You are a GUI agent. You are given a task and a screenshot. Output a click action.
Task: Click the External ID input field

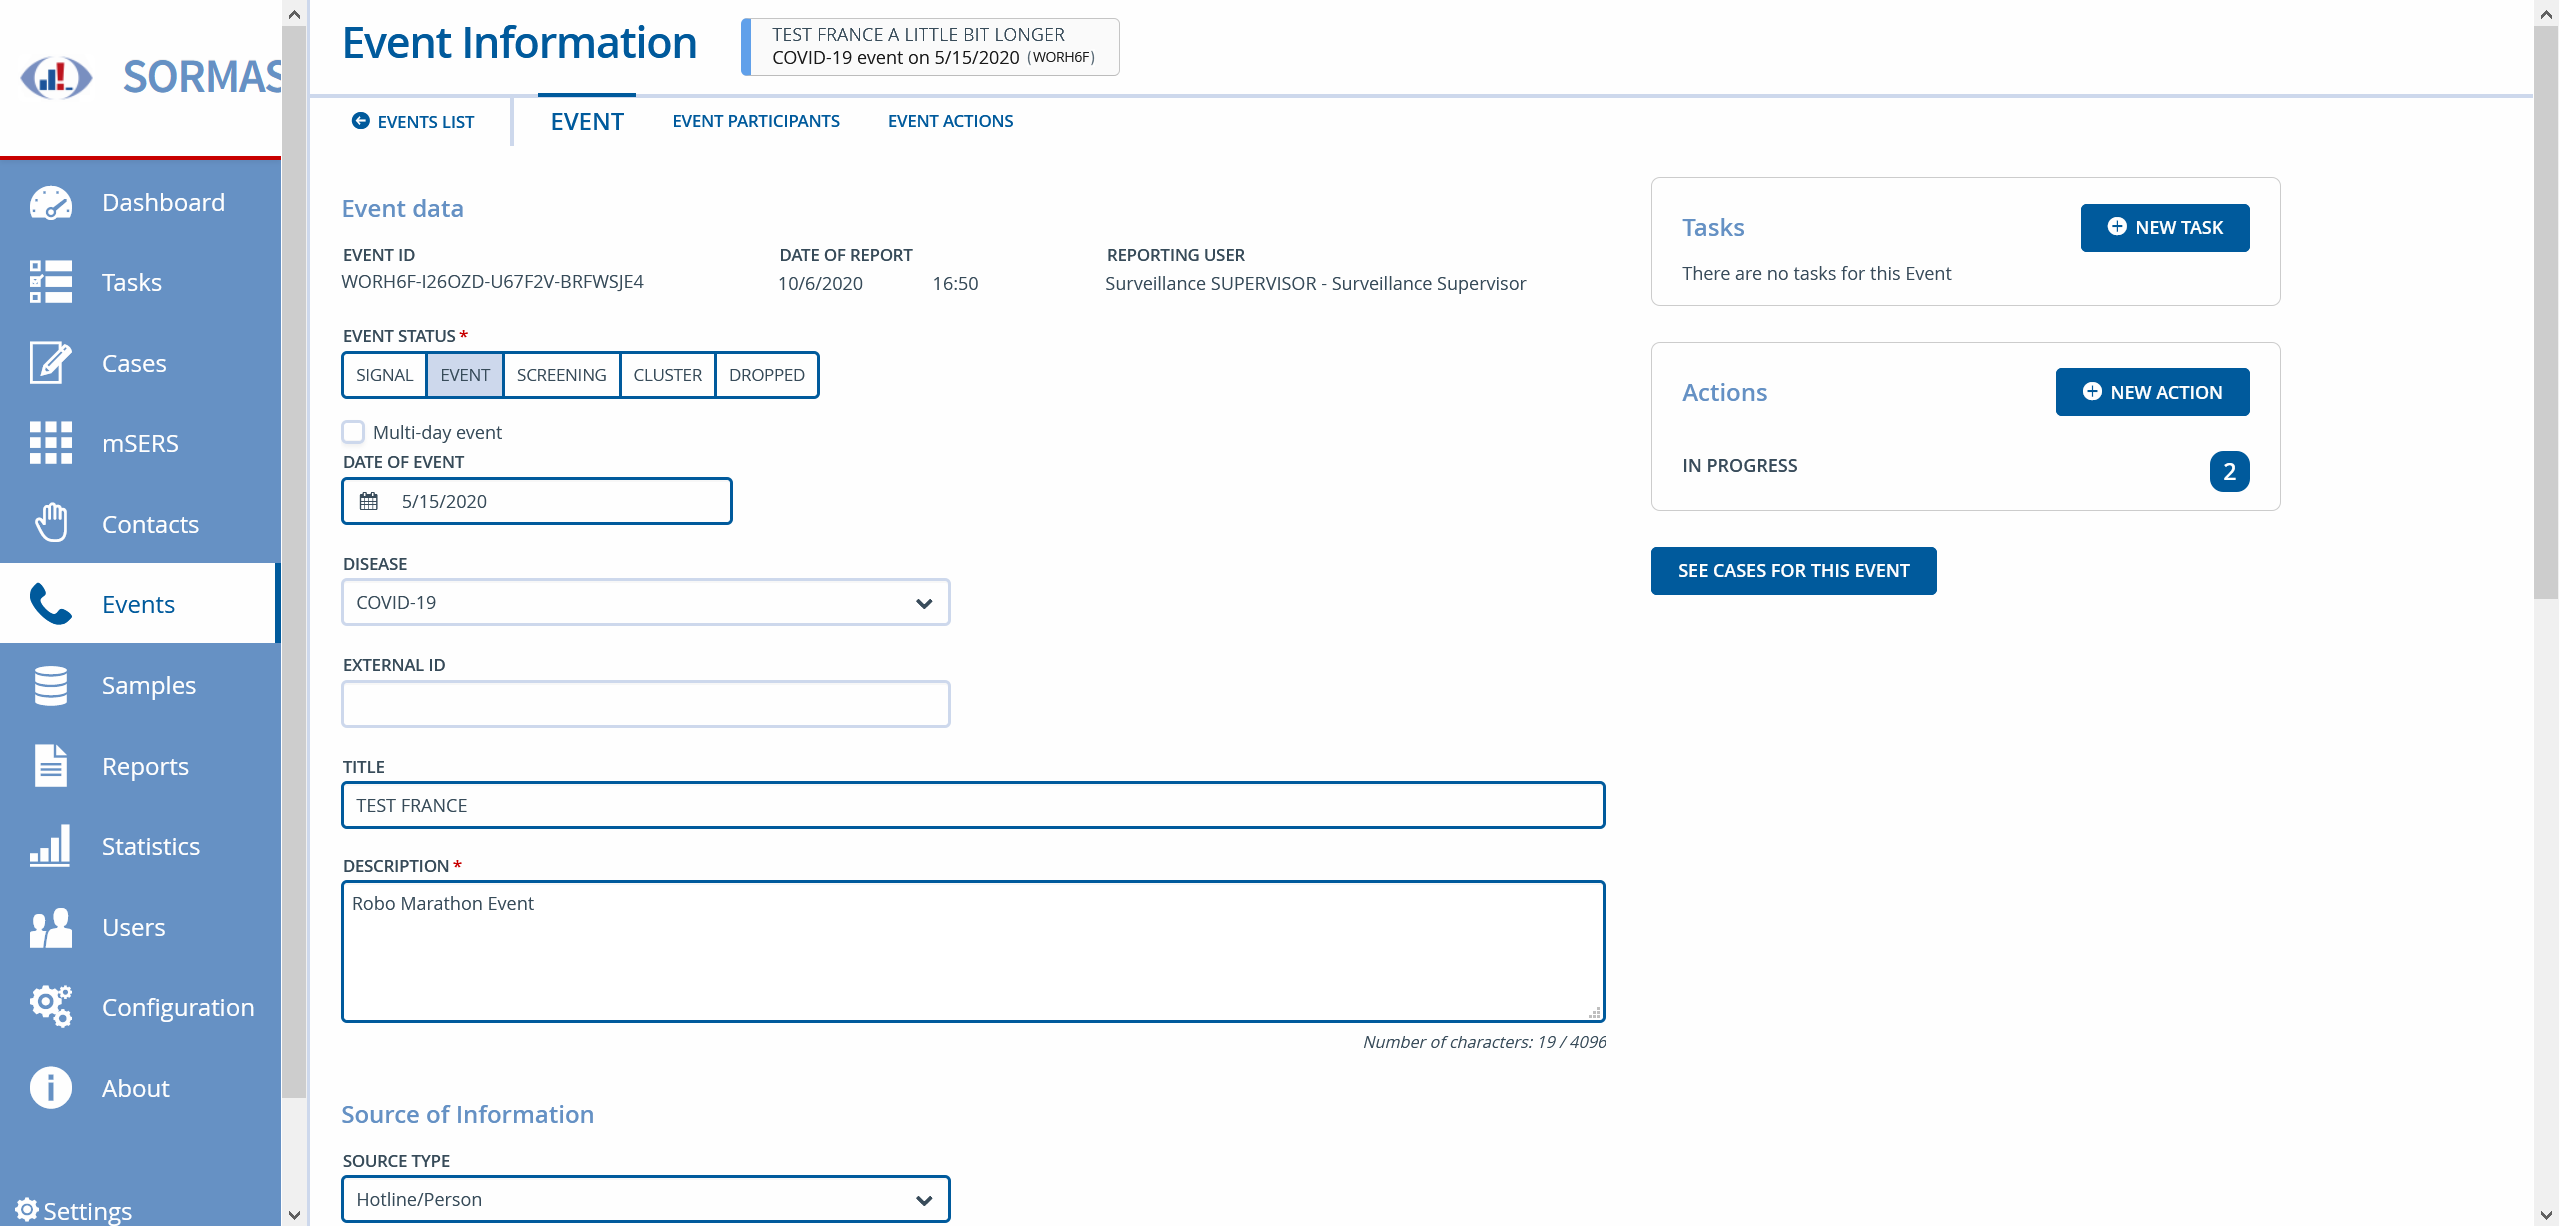(x=646, y=704)
